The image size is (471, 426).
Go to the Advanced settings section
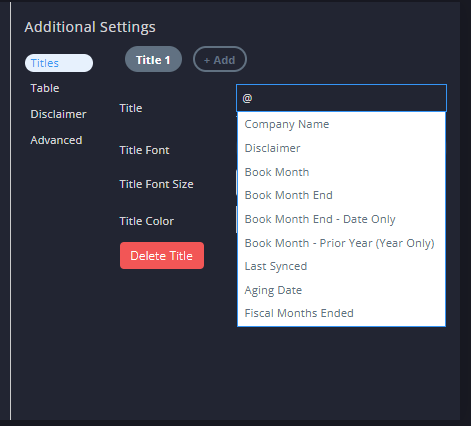[x=56, y=140]
